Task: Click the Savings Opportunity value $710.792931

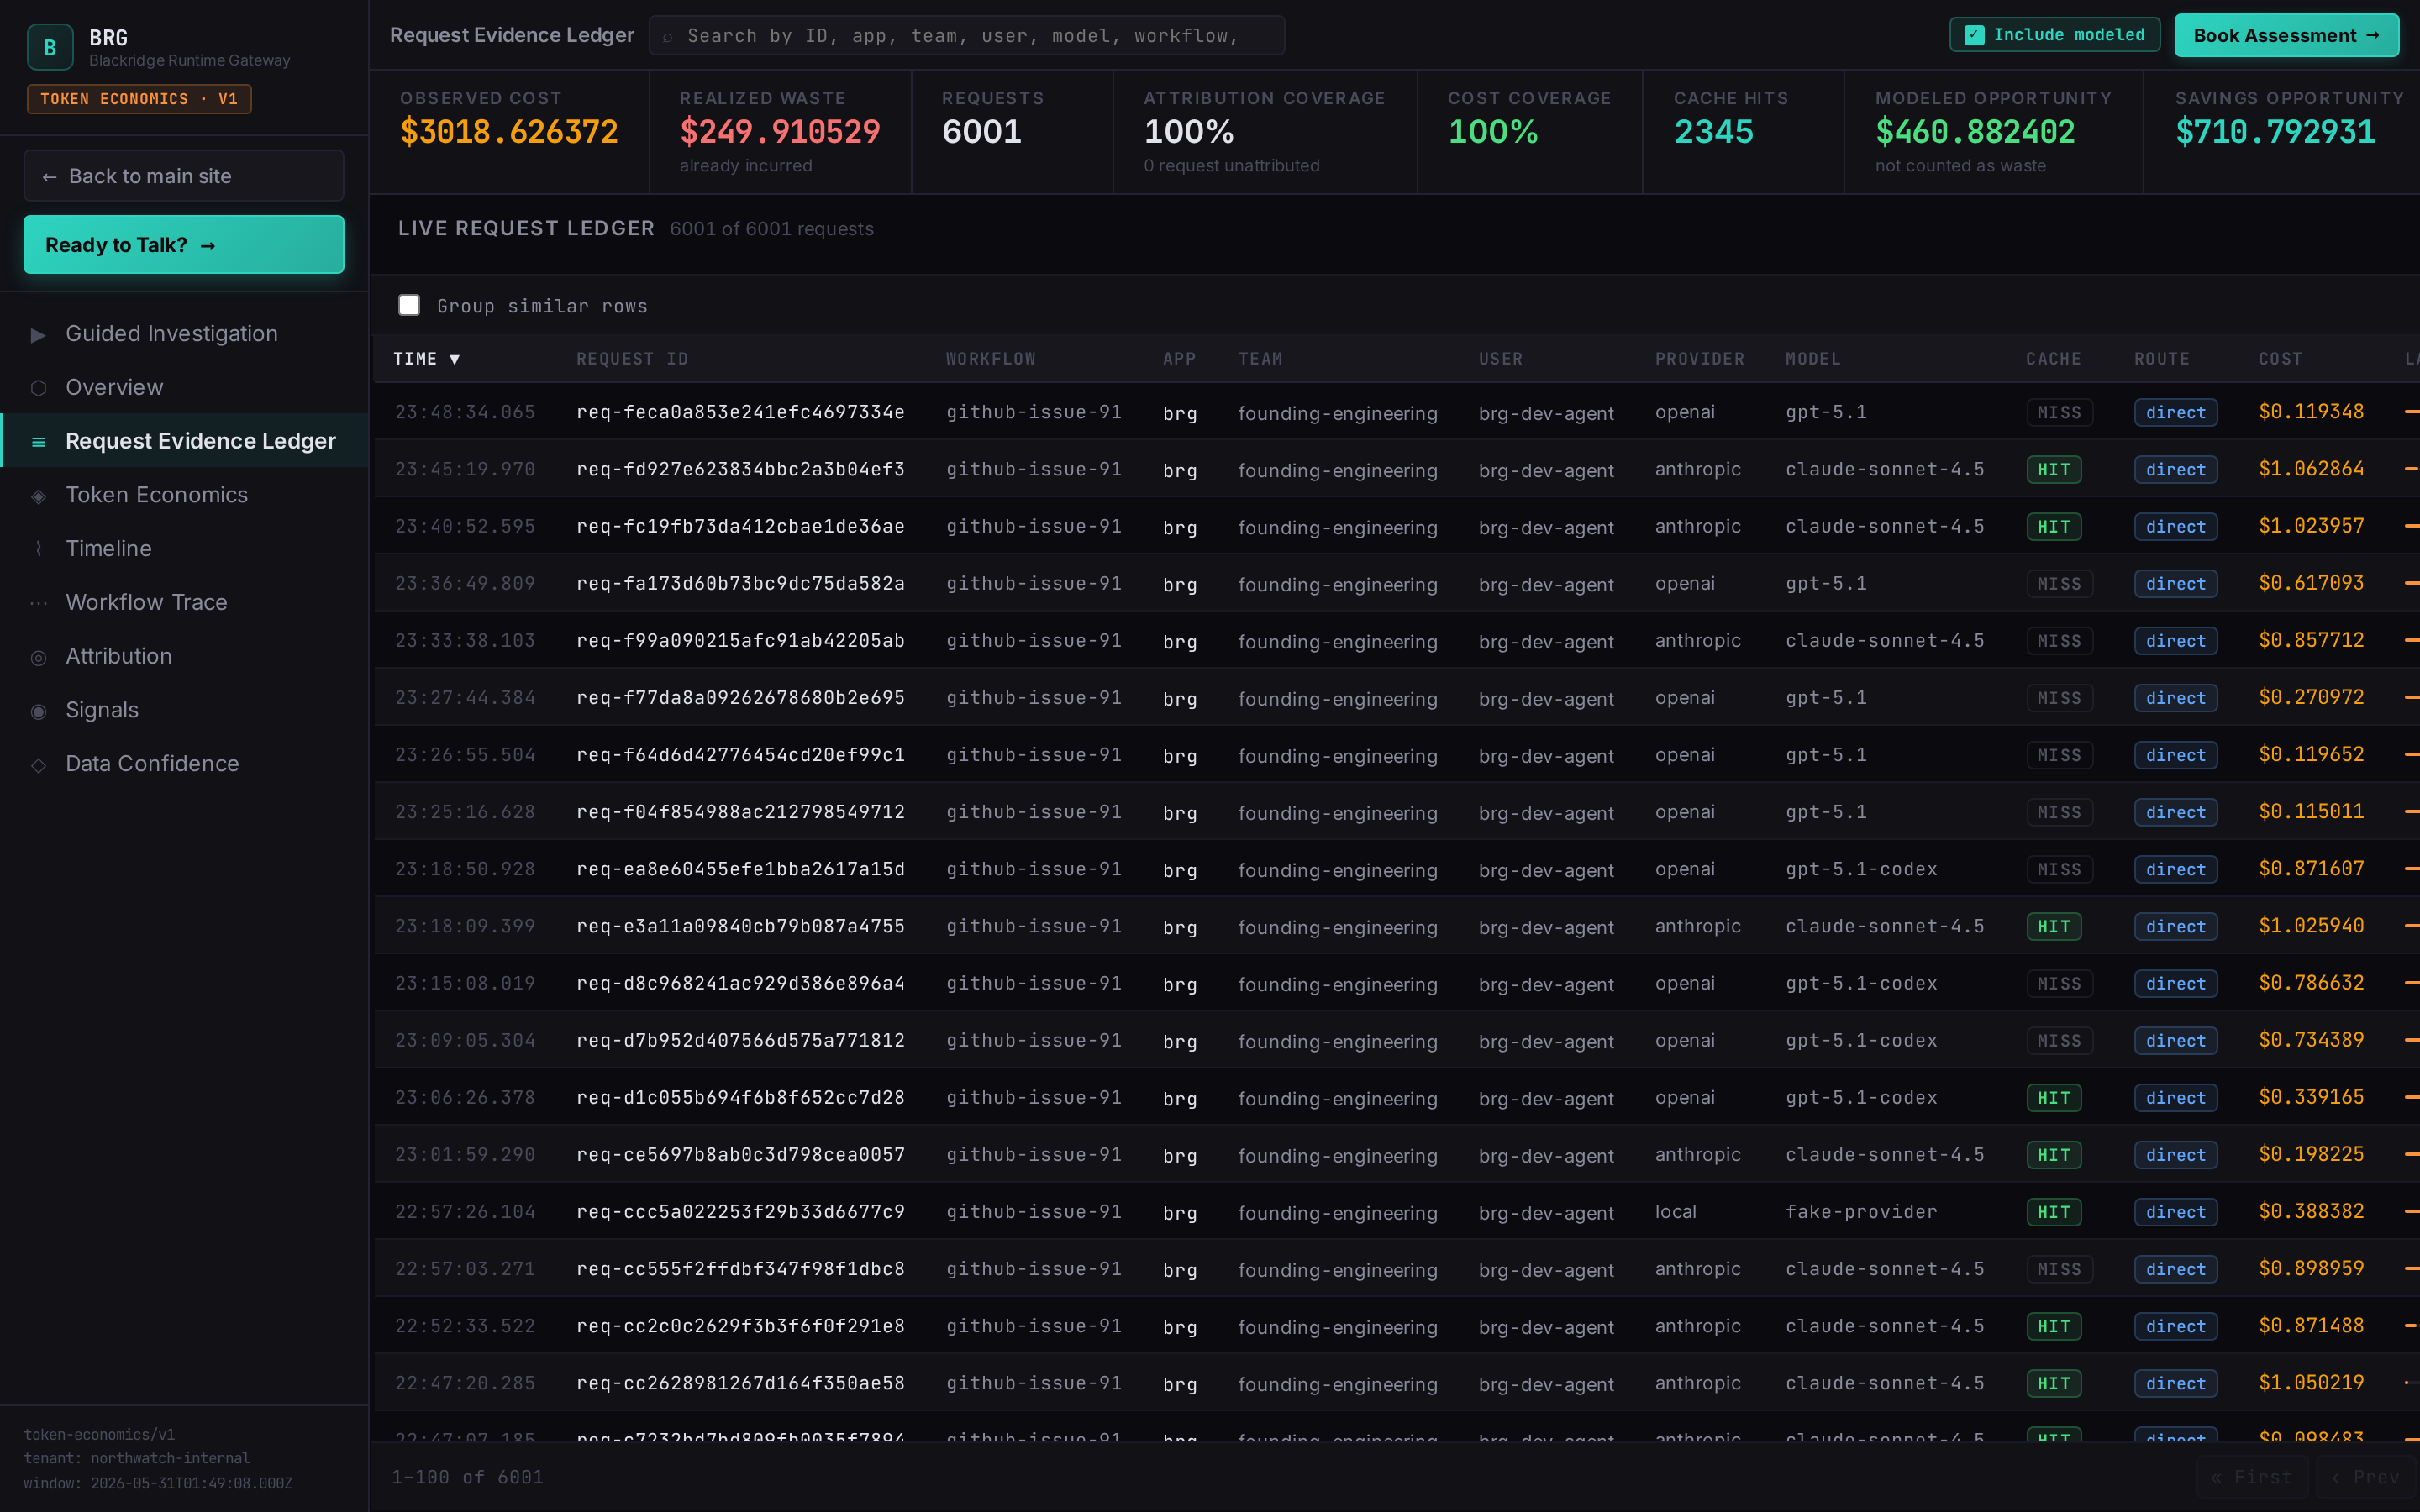Action: pyautogui.click(x=2275, y=132)
